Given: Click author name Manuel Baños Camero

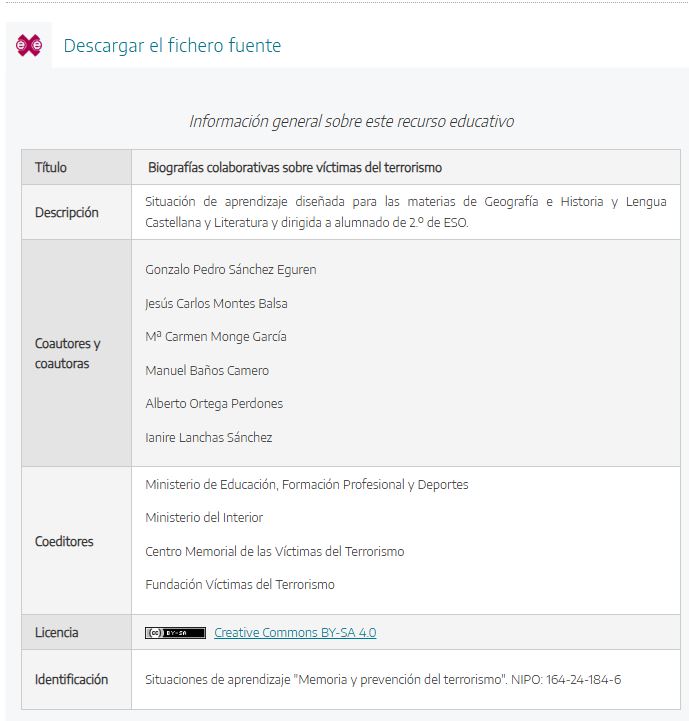Looking at the screenshot, I should [x=207, y=370].
